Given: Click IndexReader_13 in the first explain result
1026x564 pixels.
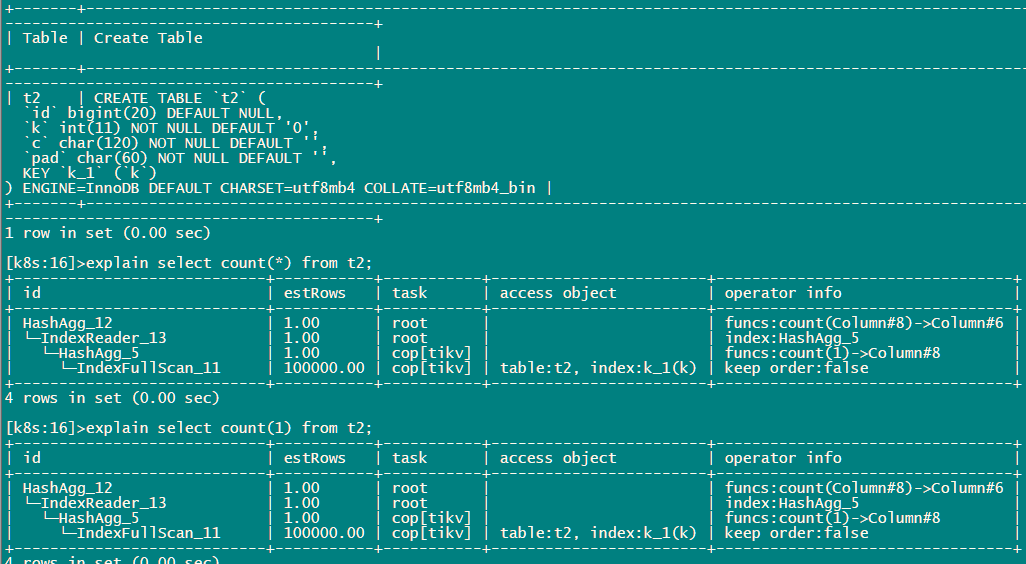Looking at the screenshot, I should [x=103, y=338].
